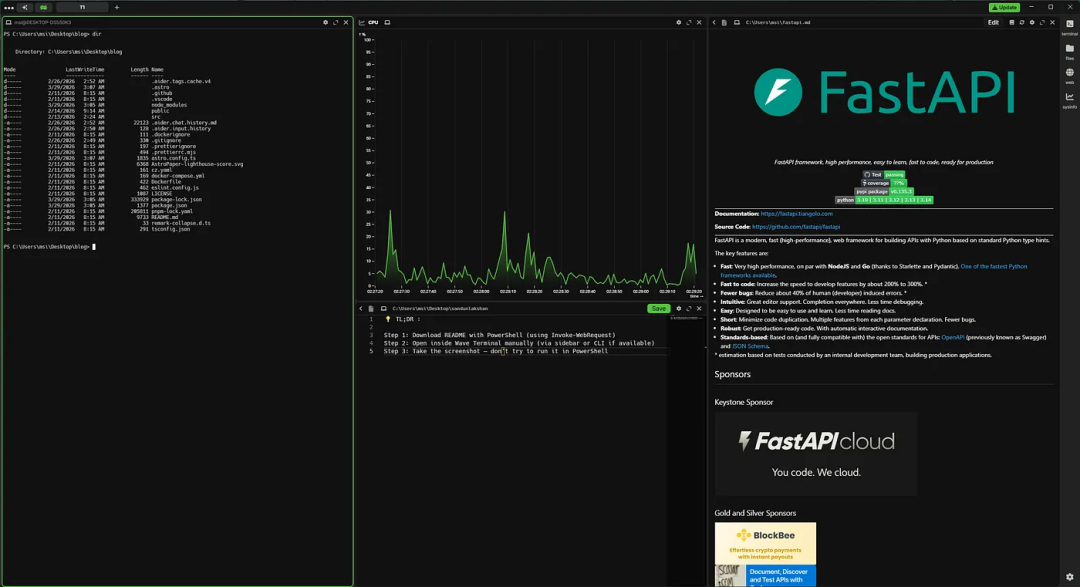Image resolution: width=1080 pixels, height=587 pixels.
Task: Click the file icon in fastapi.md header
Action: (724, 23)
